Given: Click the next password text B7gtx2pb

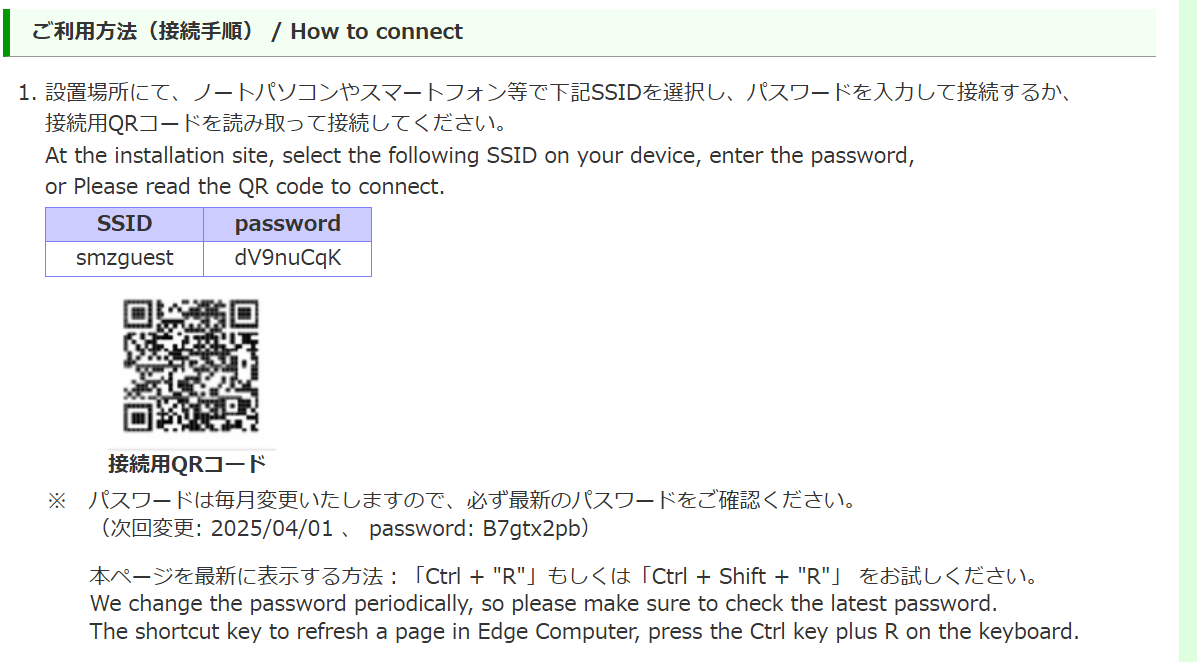Looking at the screenshot, I should [531, 528].
